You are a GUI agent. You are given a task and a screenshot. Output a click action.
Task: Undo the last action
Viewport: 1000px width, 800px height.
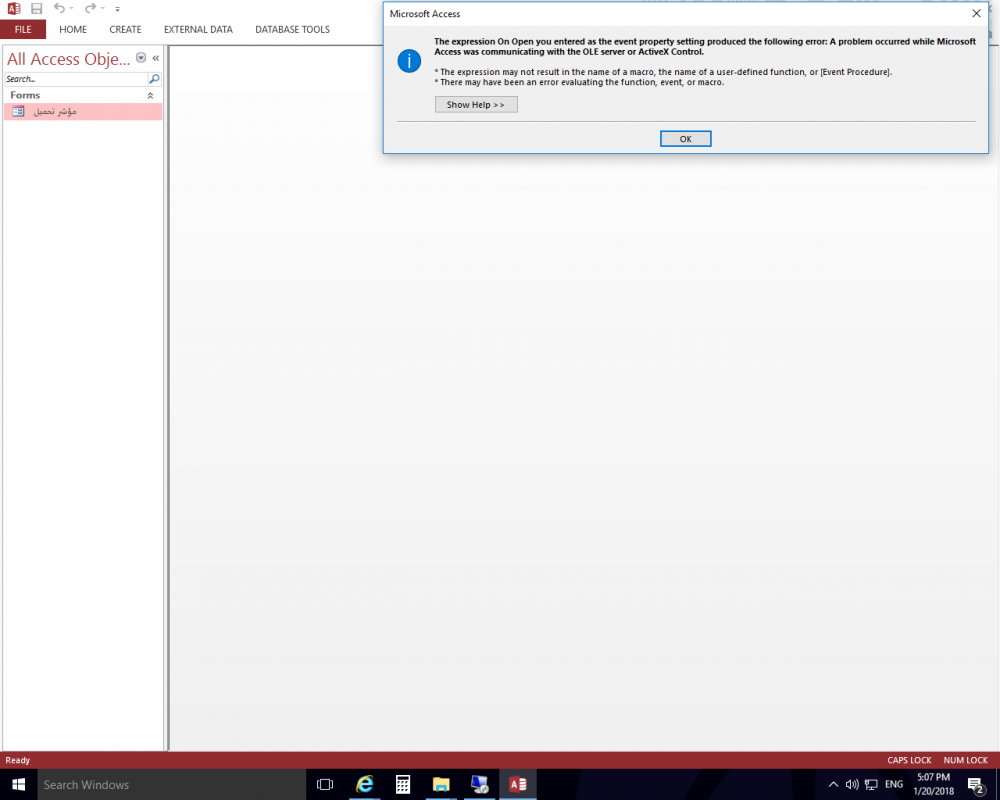(59, 8)
